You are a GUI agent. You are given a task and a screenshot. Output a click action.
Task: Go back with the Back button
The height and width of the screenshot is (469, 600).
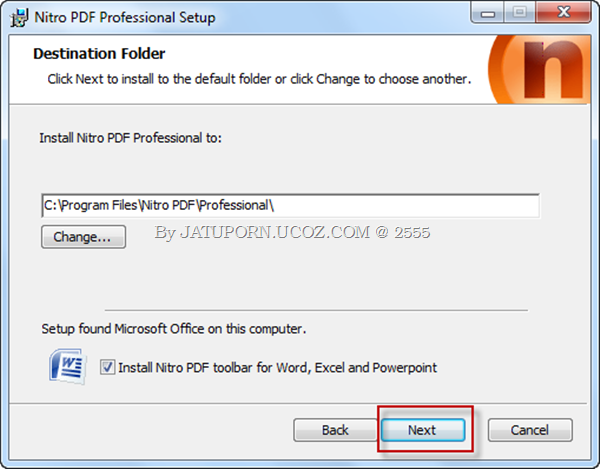tap(335, 430)
